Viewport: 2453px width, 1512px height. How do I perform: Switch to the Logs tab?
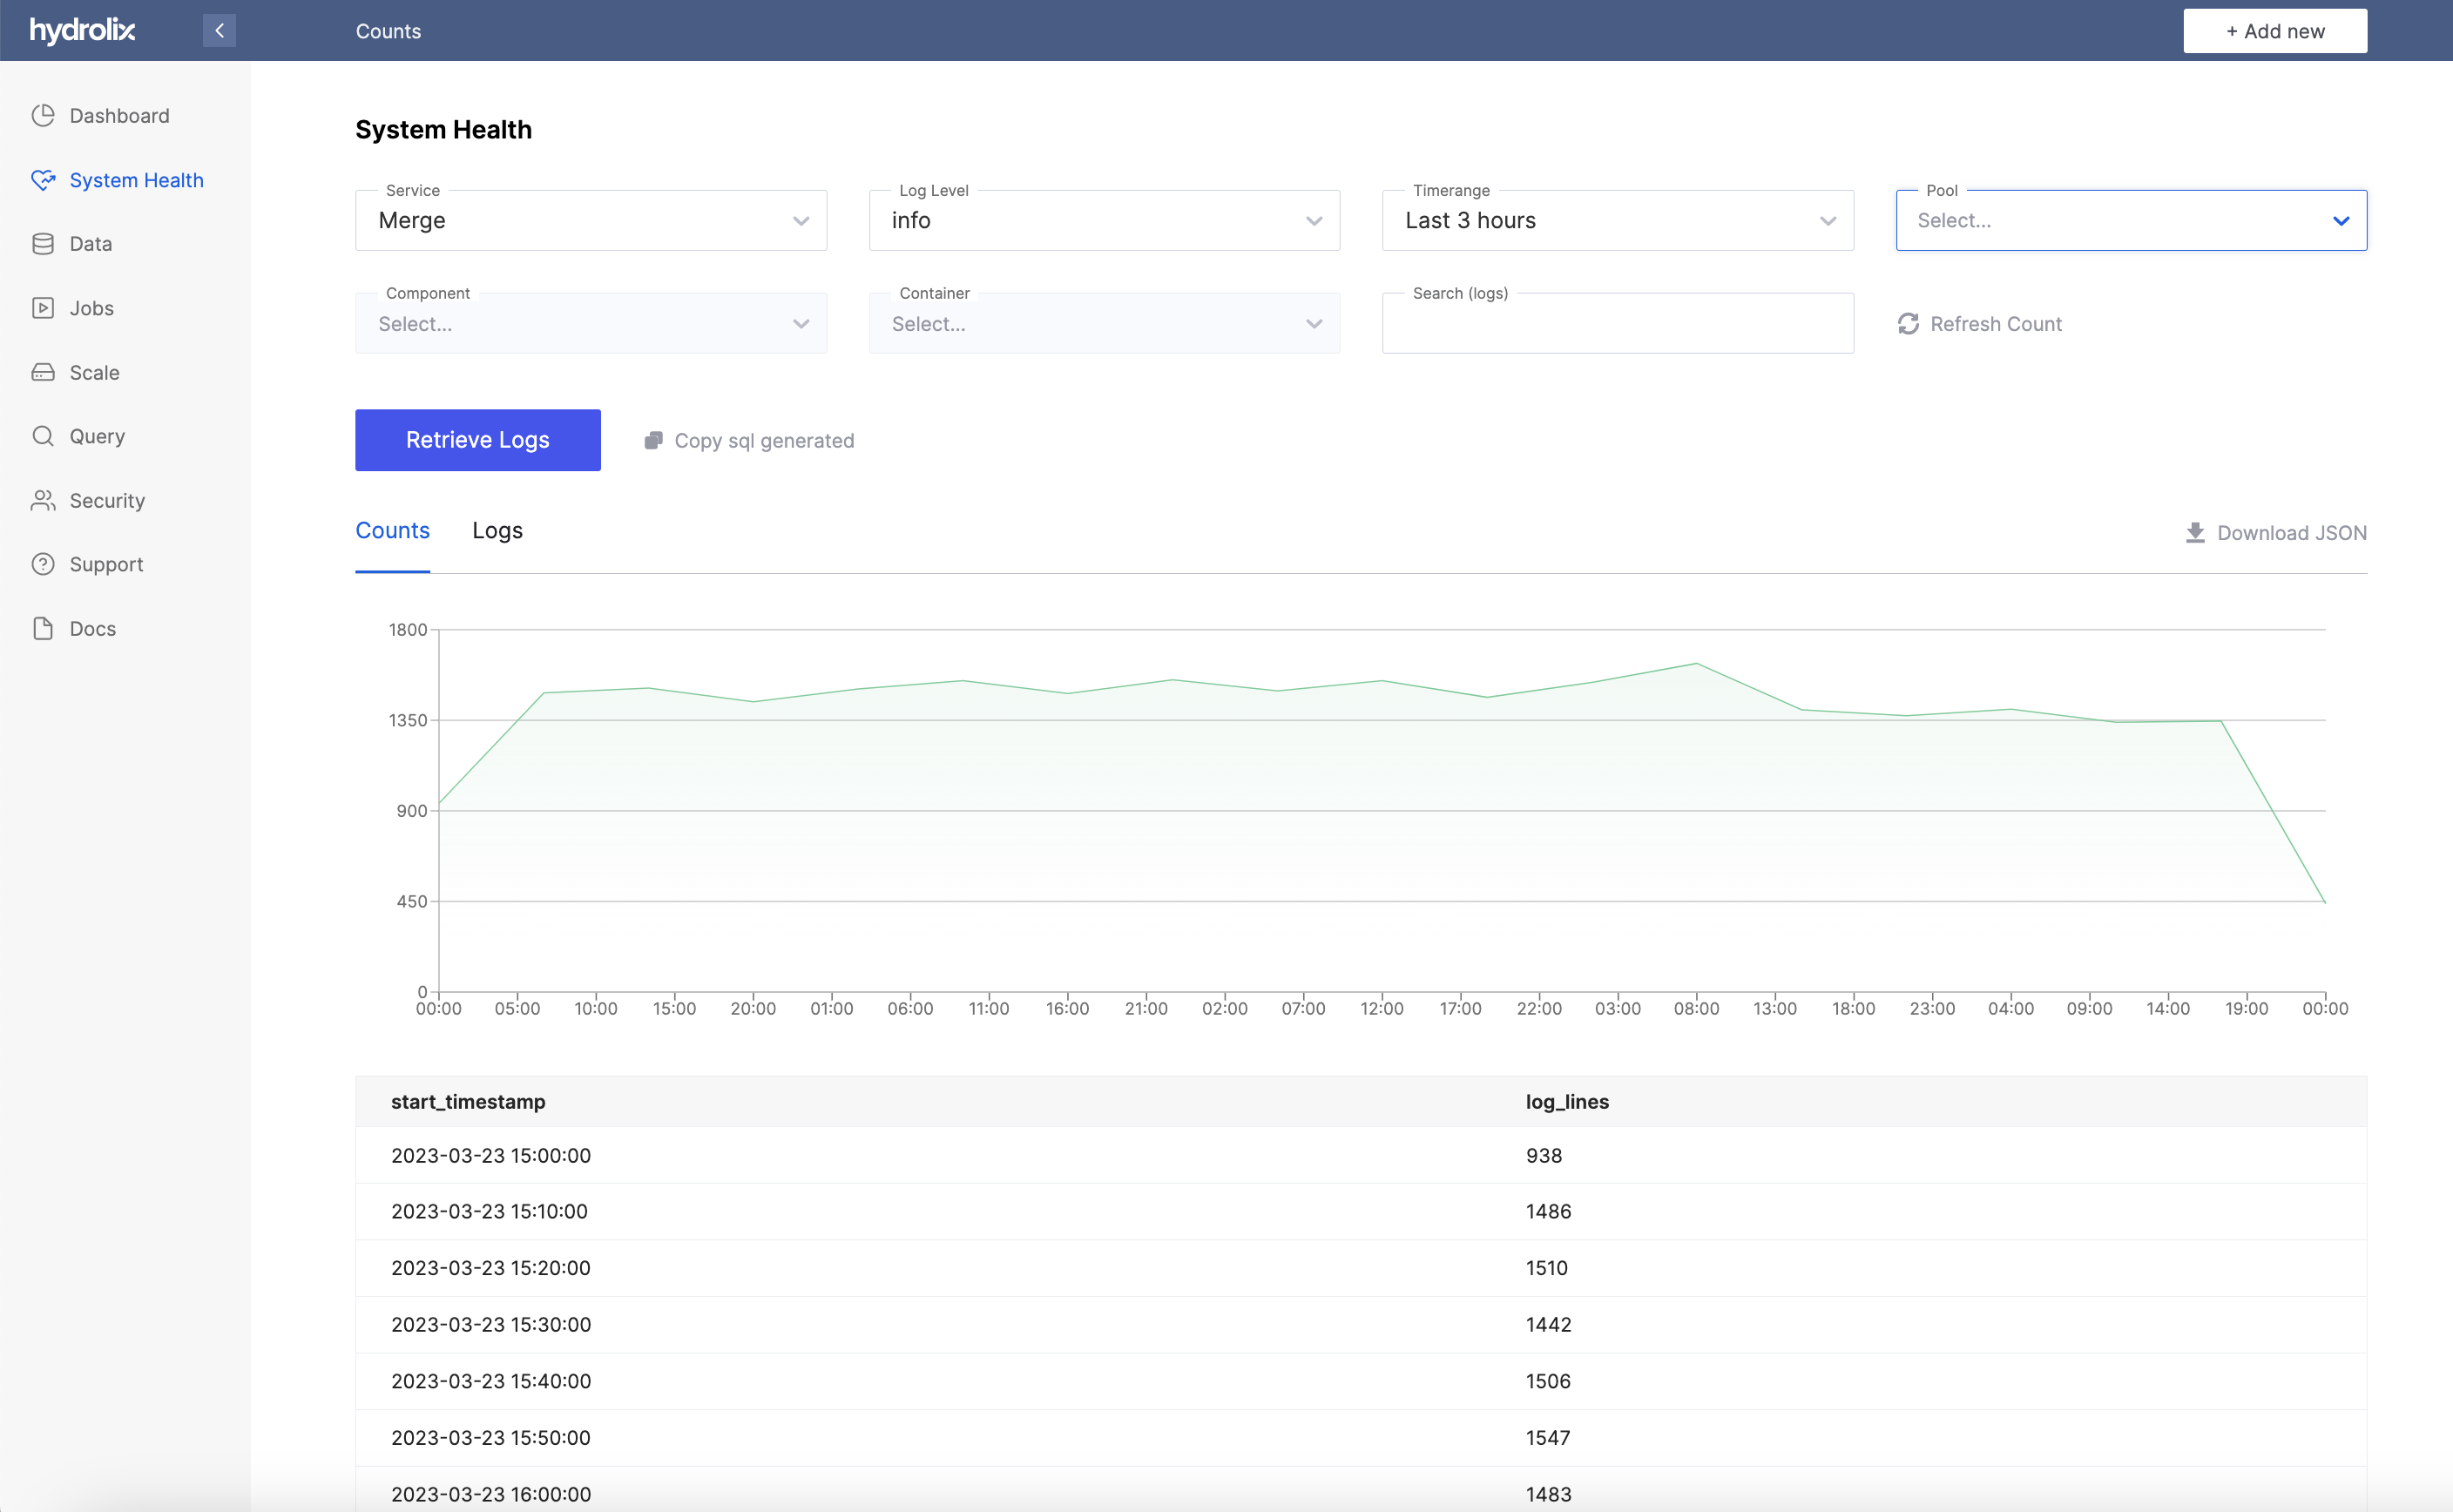[497, 529]
